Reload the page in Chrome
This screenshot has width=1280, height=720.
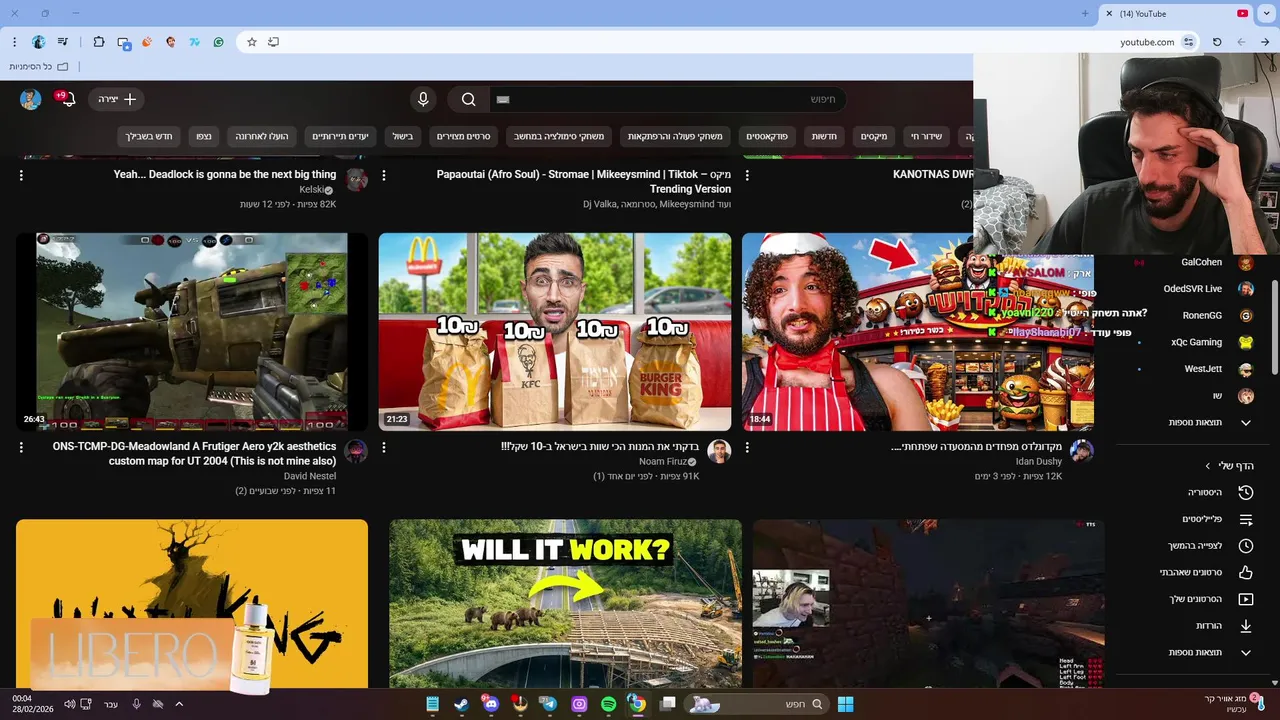(1217, 42)
